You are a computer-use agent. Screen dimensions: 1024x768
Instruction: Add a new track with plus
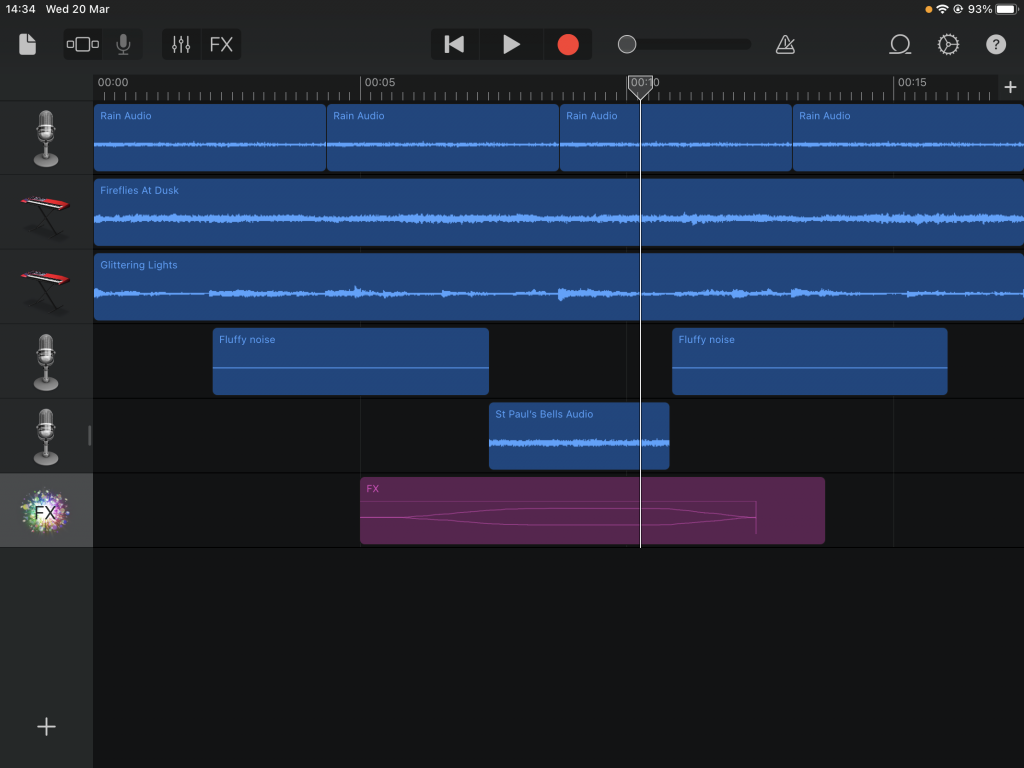pos(46,726)
